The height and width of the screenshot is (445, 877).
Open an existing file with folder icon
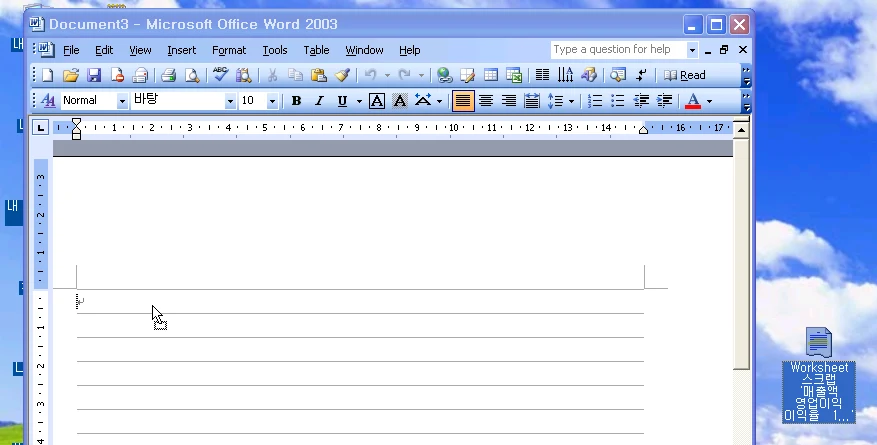pyautogui.click(x=70, y=75)
